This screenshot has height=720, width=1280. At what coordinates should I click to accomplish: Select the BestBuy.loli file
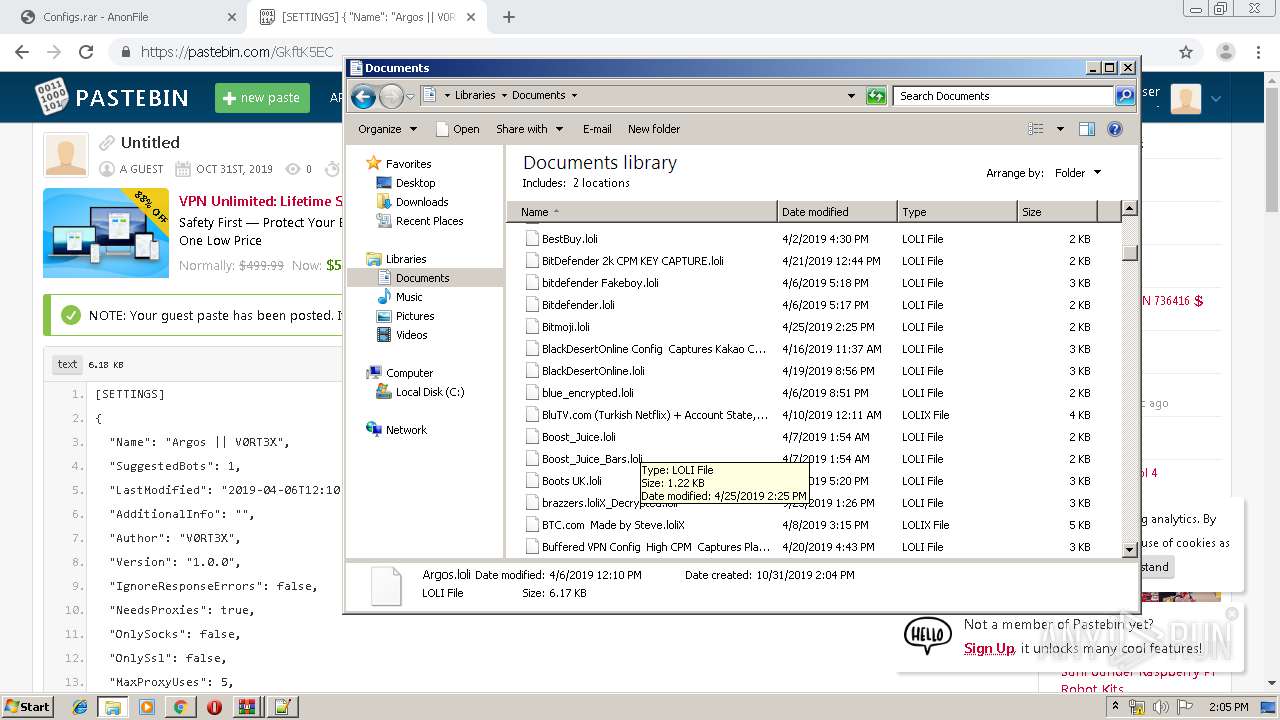pyautogui.click(x=569, y=239)
